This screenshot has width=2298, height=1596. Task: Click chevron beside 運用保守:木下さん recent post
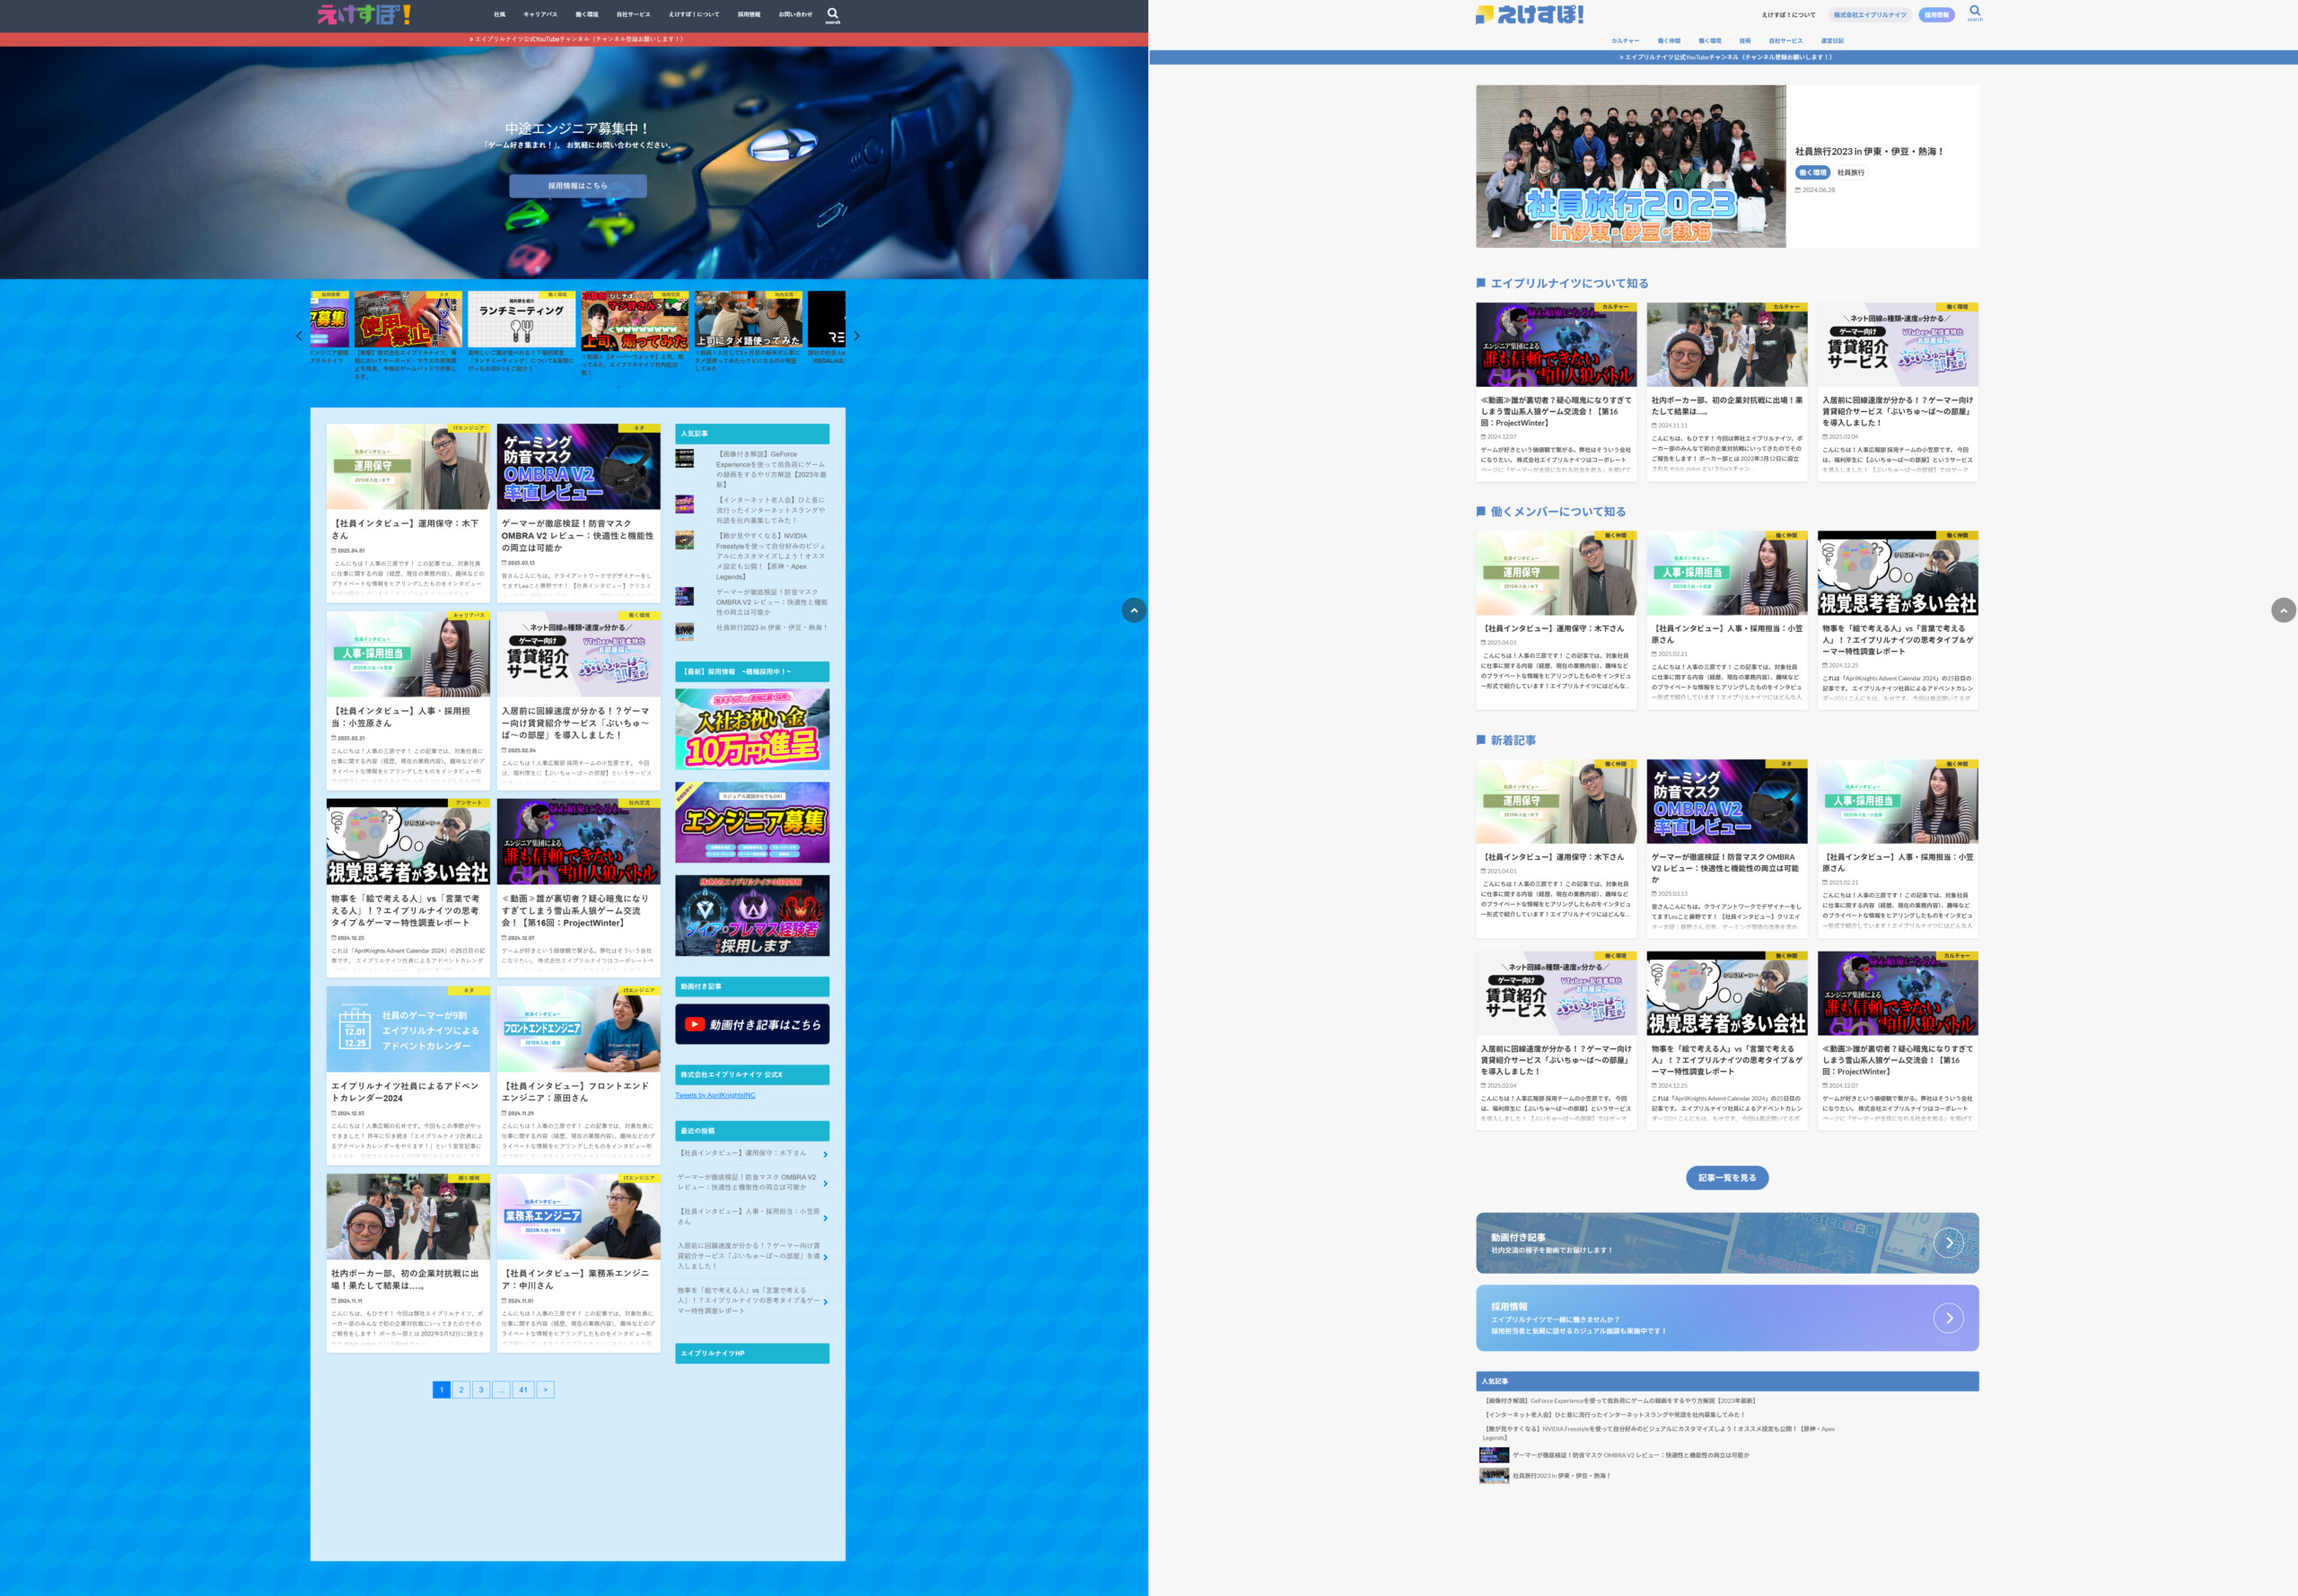click(825, 1155)
